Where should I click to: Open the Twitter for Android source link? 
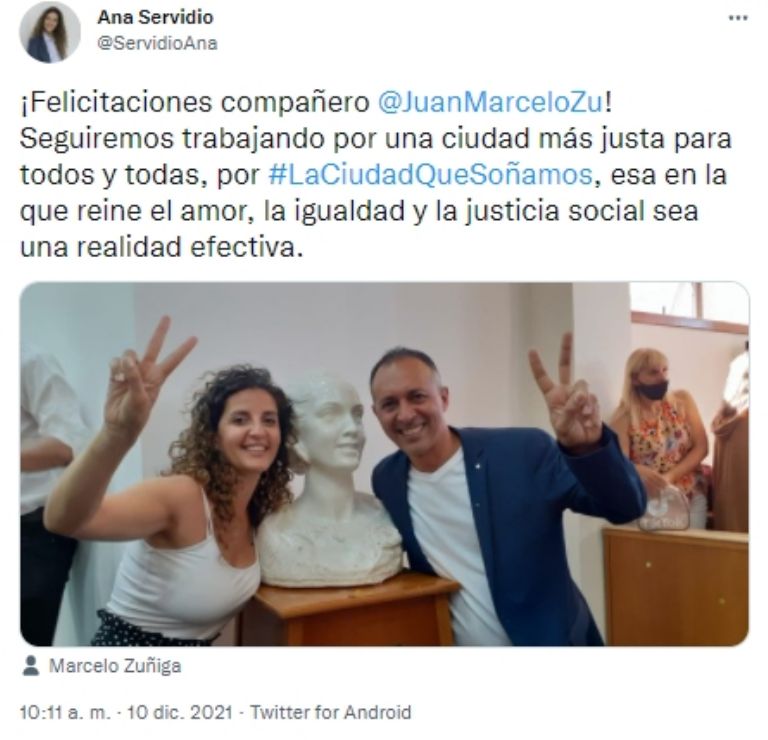click(x=331, y=712)
